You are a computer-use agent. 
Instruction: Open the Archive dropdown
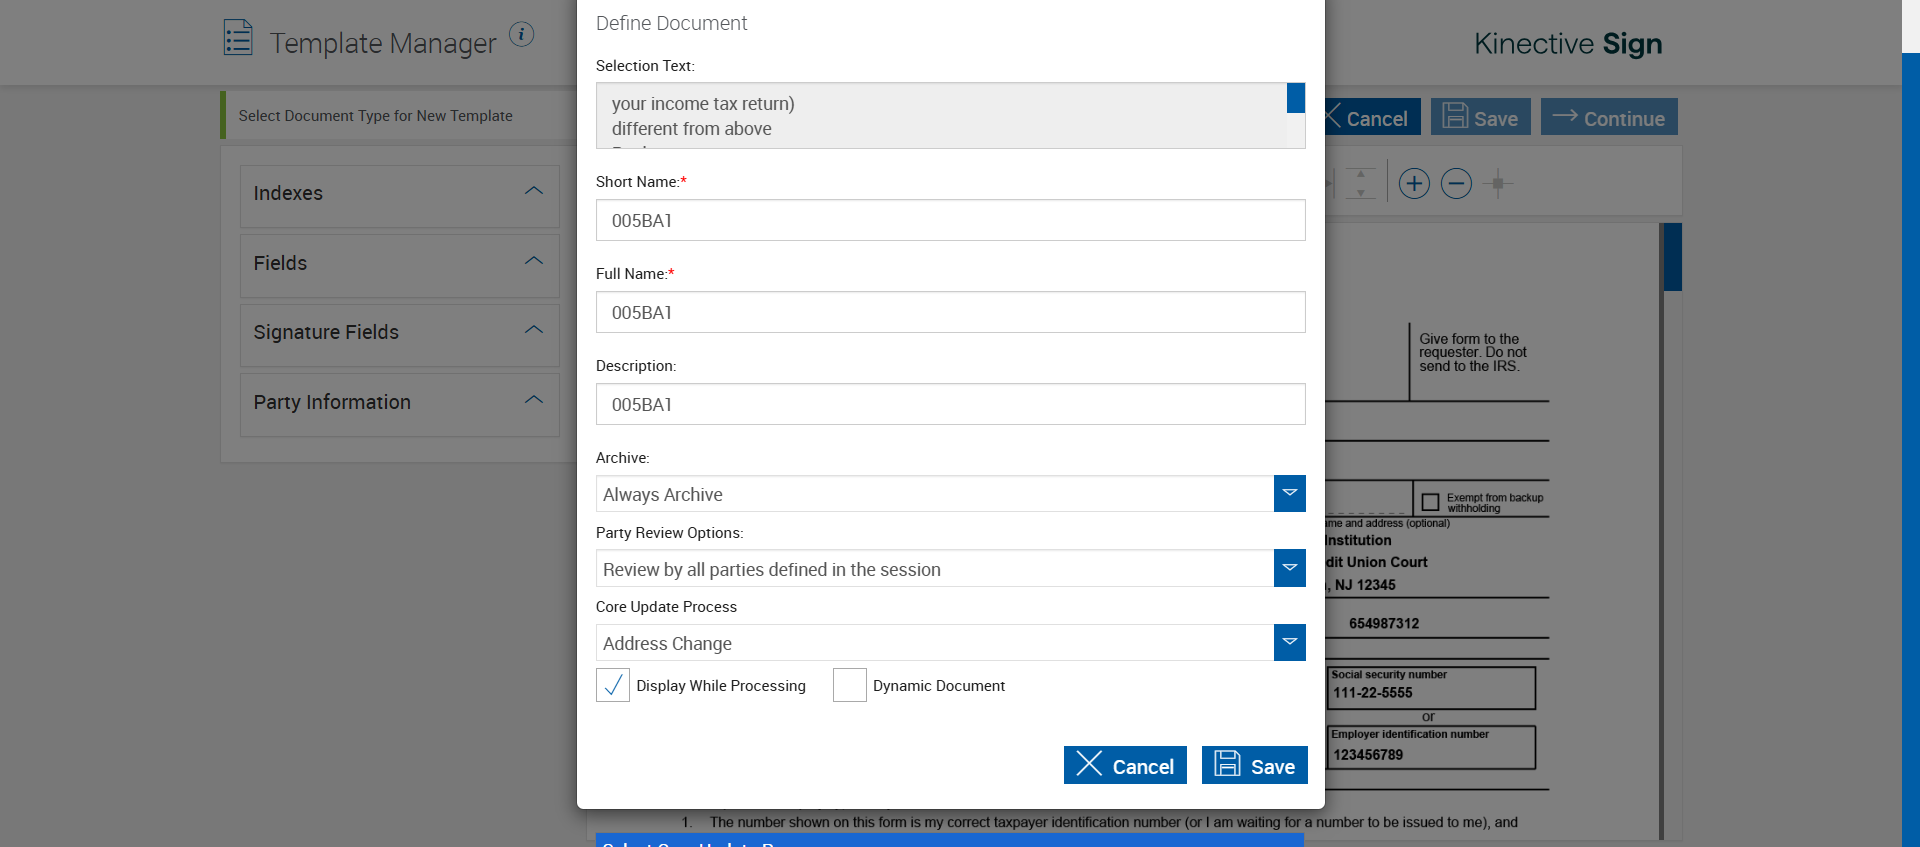(x=1290, y=493)
